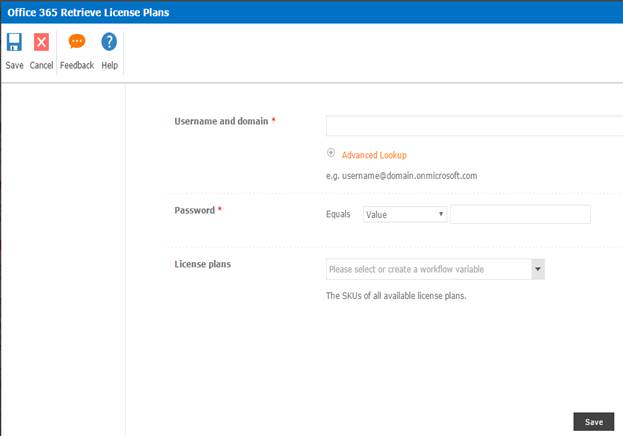Focus the Username and domain input field

[x=474, y=126]
